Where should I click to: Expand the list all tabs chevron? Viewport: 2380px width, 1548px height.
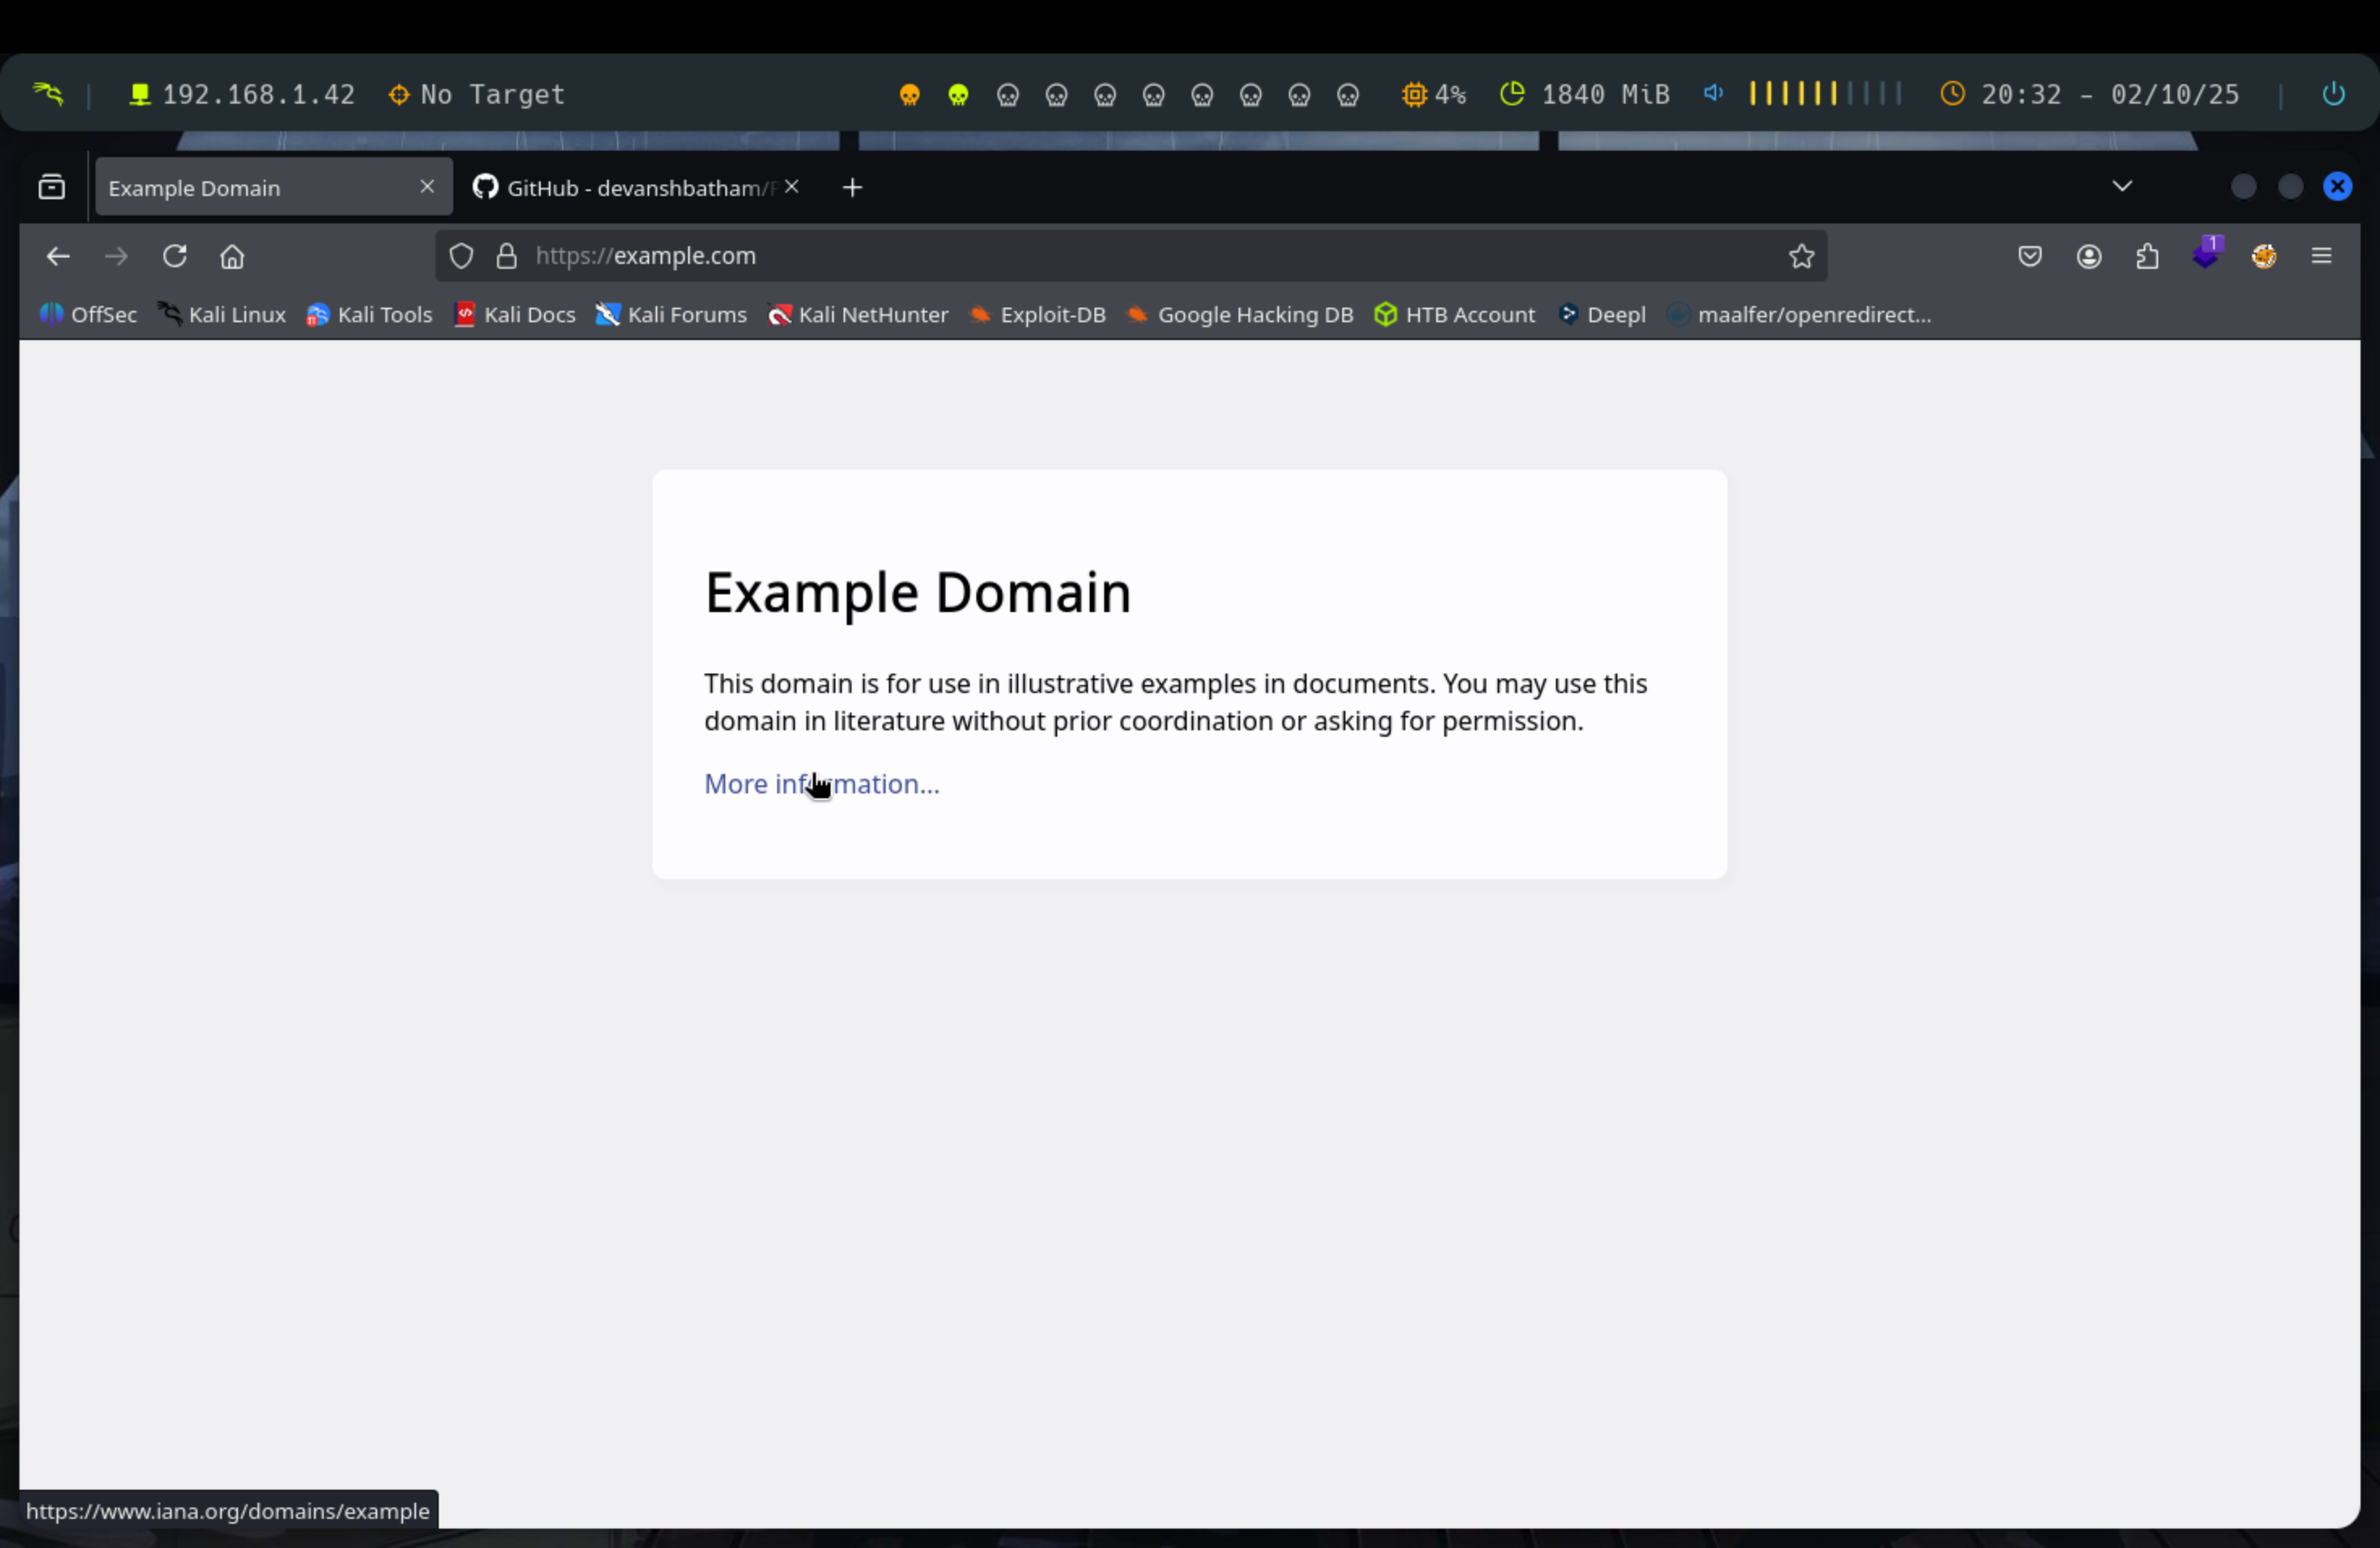2122,186
